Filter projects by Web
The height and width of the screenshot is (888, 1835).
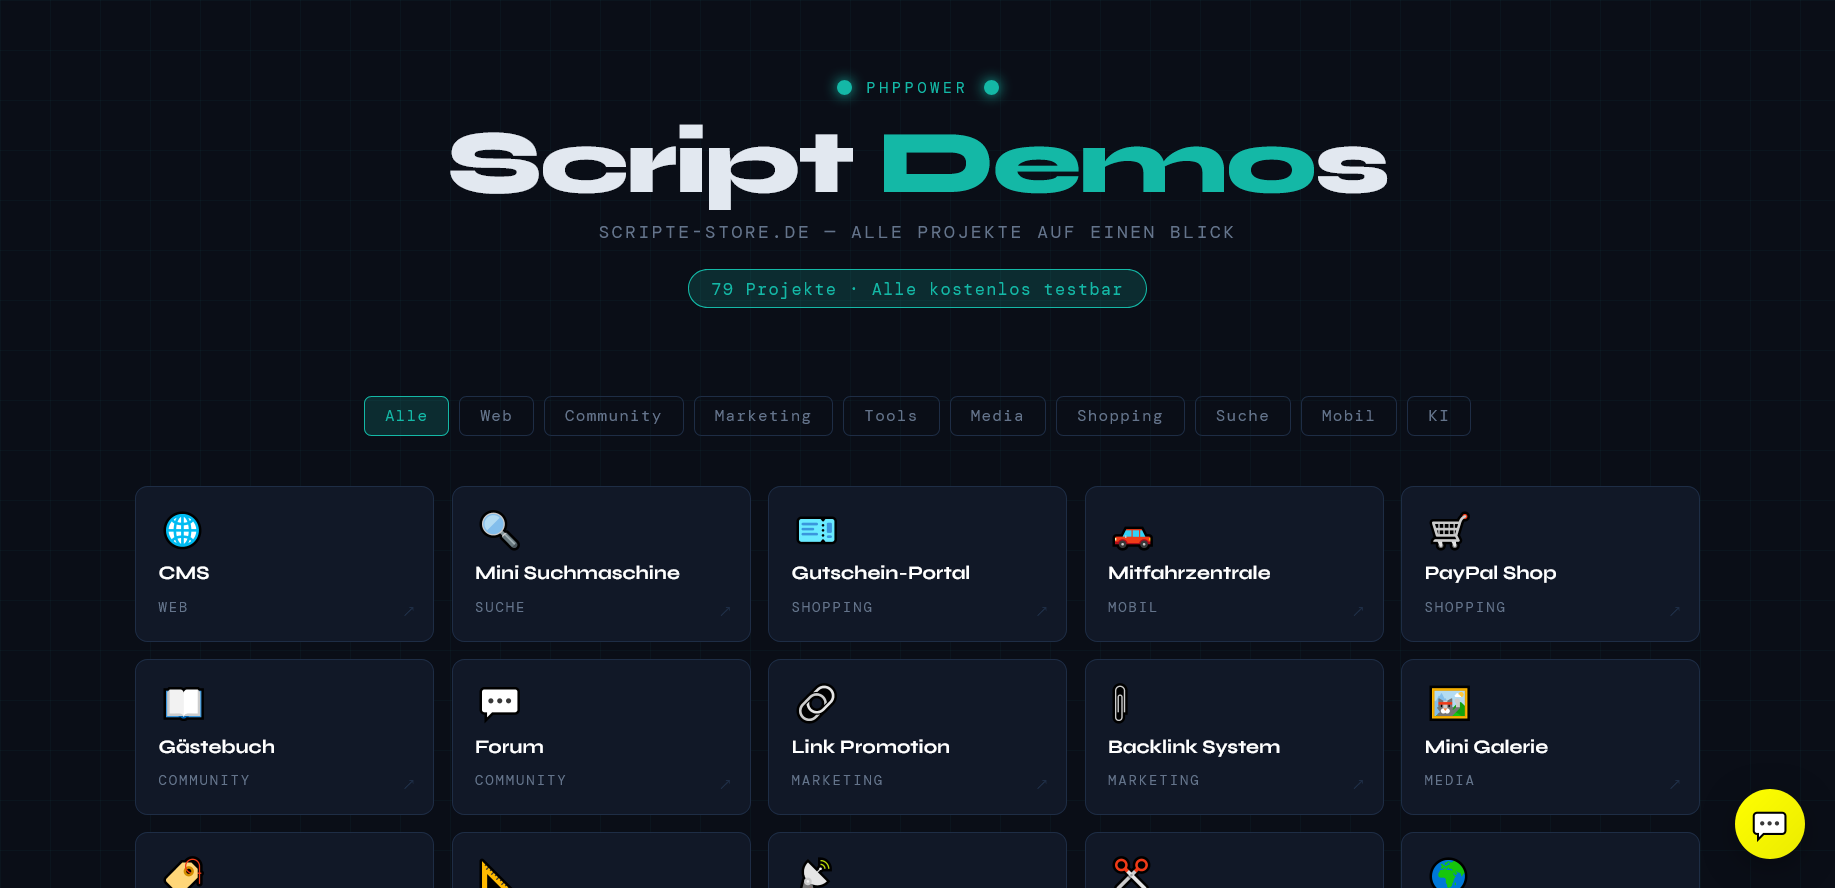coord(496,416)
